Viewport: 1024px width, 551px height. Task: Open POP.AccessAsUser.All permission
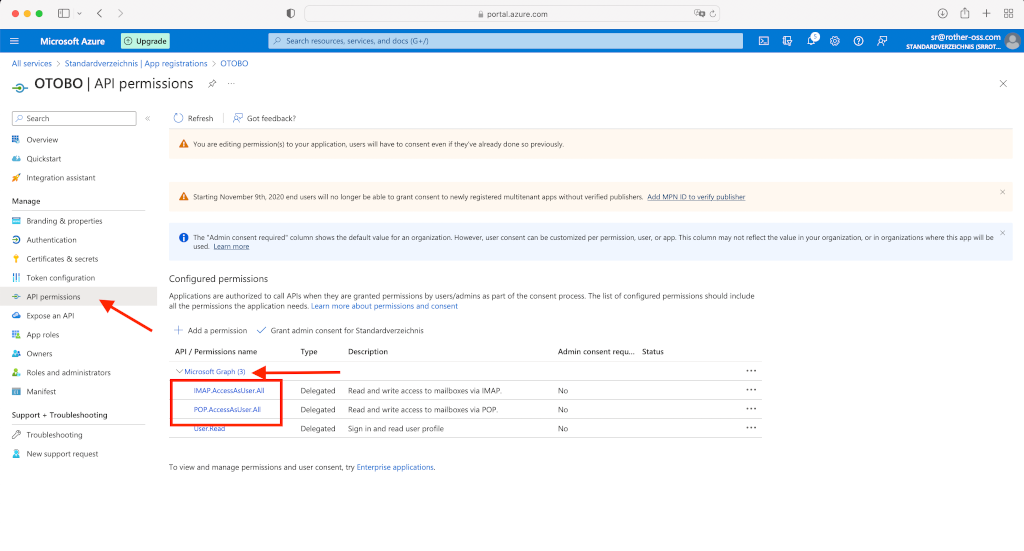227,409
